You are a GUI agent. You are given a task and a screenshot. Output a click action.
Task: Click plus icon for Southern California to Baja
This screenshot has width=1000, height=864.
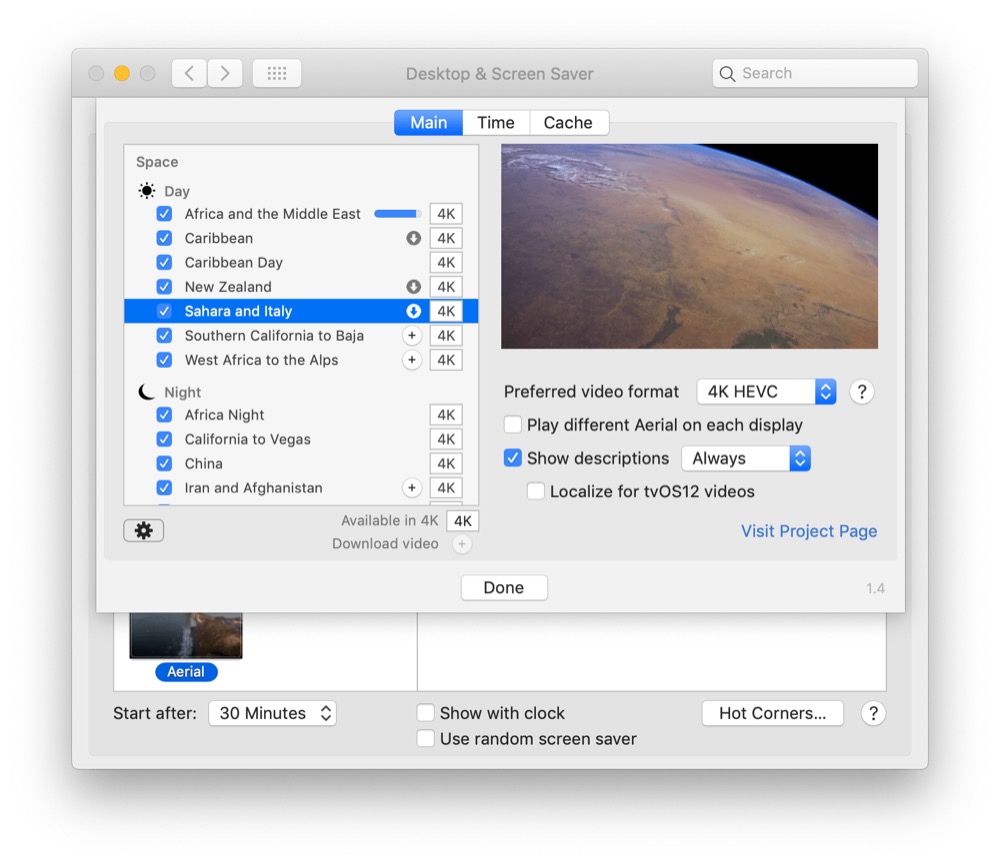click(x=412, y=336)
